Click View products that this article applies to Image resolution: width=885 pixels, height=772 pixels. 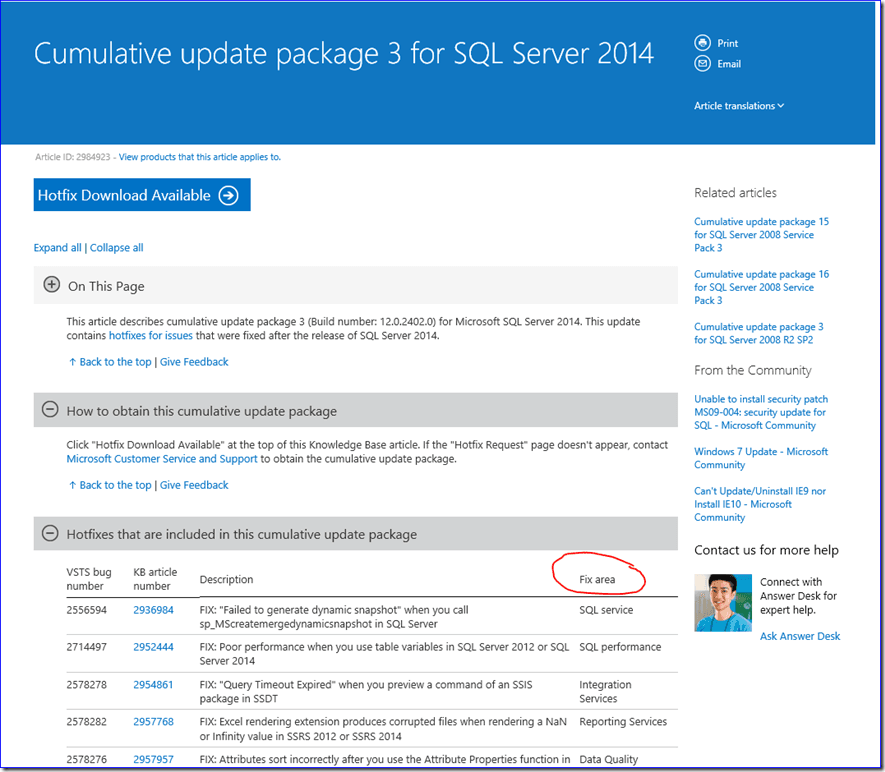pos(199,157)
